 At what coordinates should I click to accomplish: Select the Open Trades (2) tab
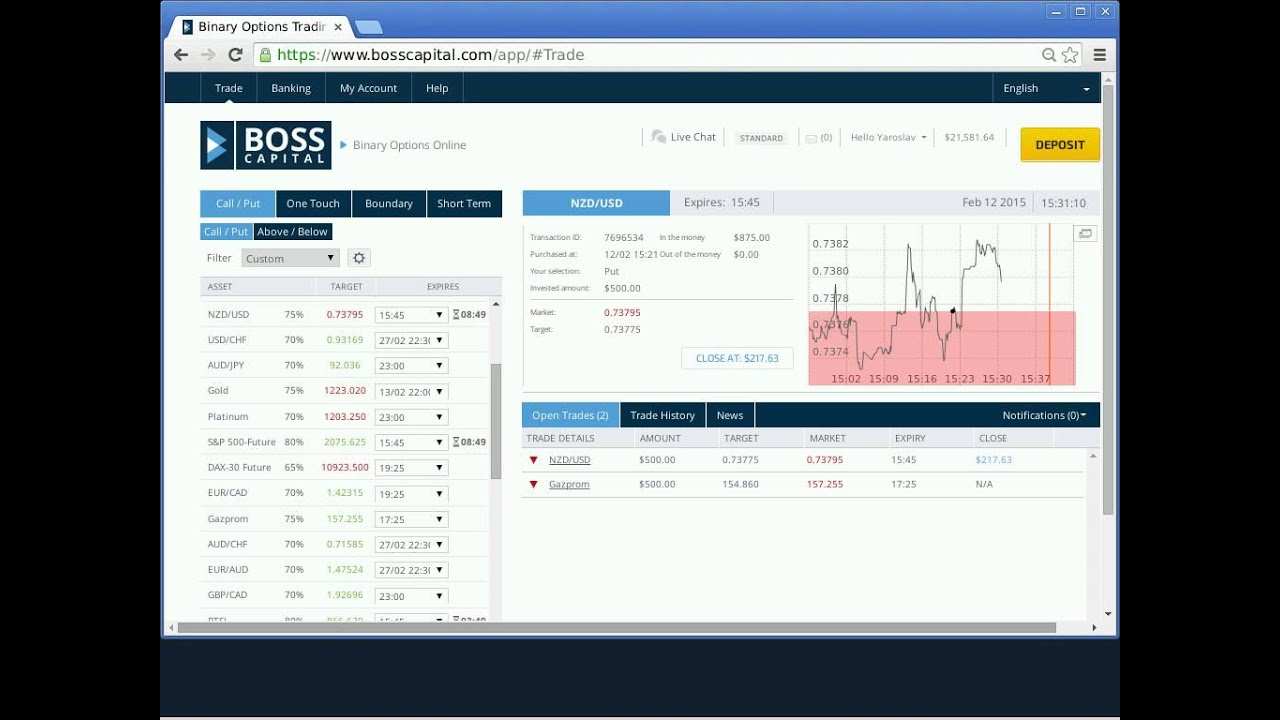[570, 415]
